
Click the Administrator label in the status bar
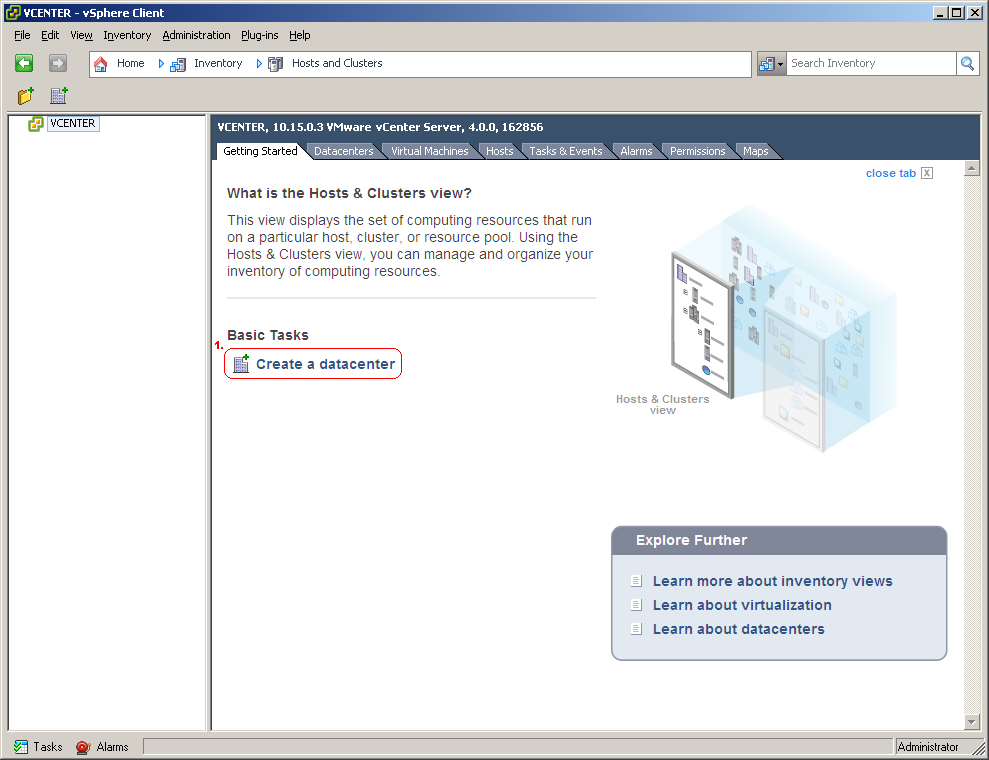coord(928,747)
